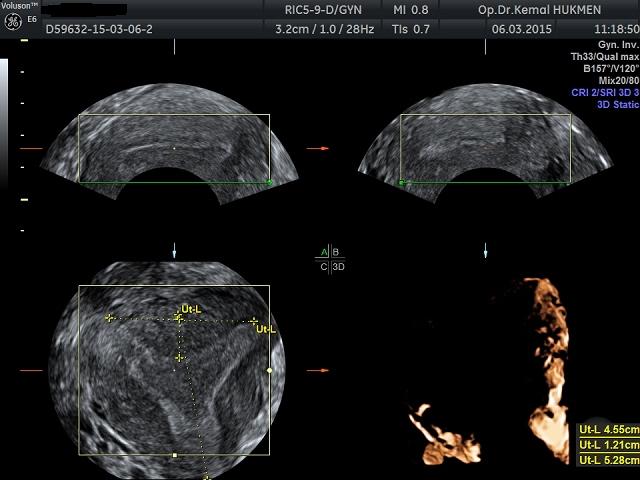Screen dimensions: 640x480
Task: Select quadrant C in the plane selector
Action: (x=324, y=267)
